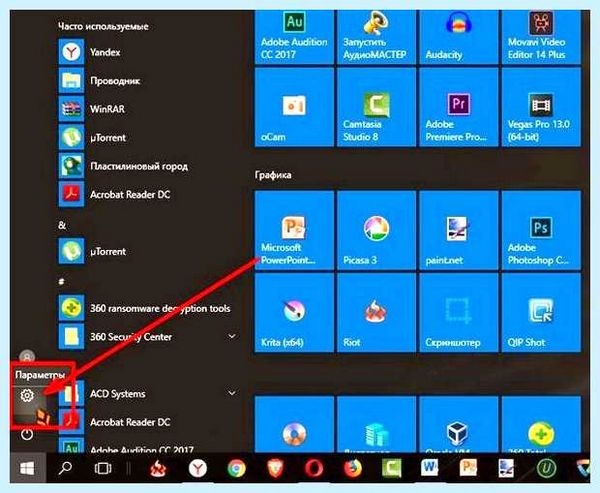600x493 pixels.
Task: Open Microsoft PowerPoint tile
Action: click(294, 230)
